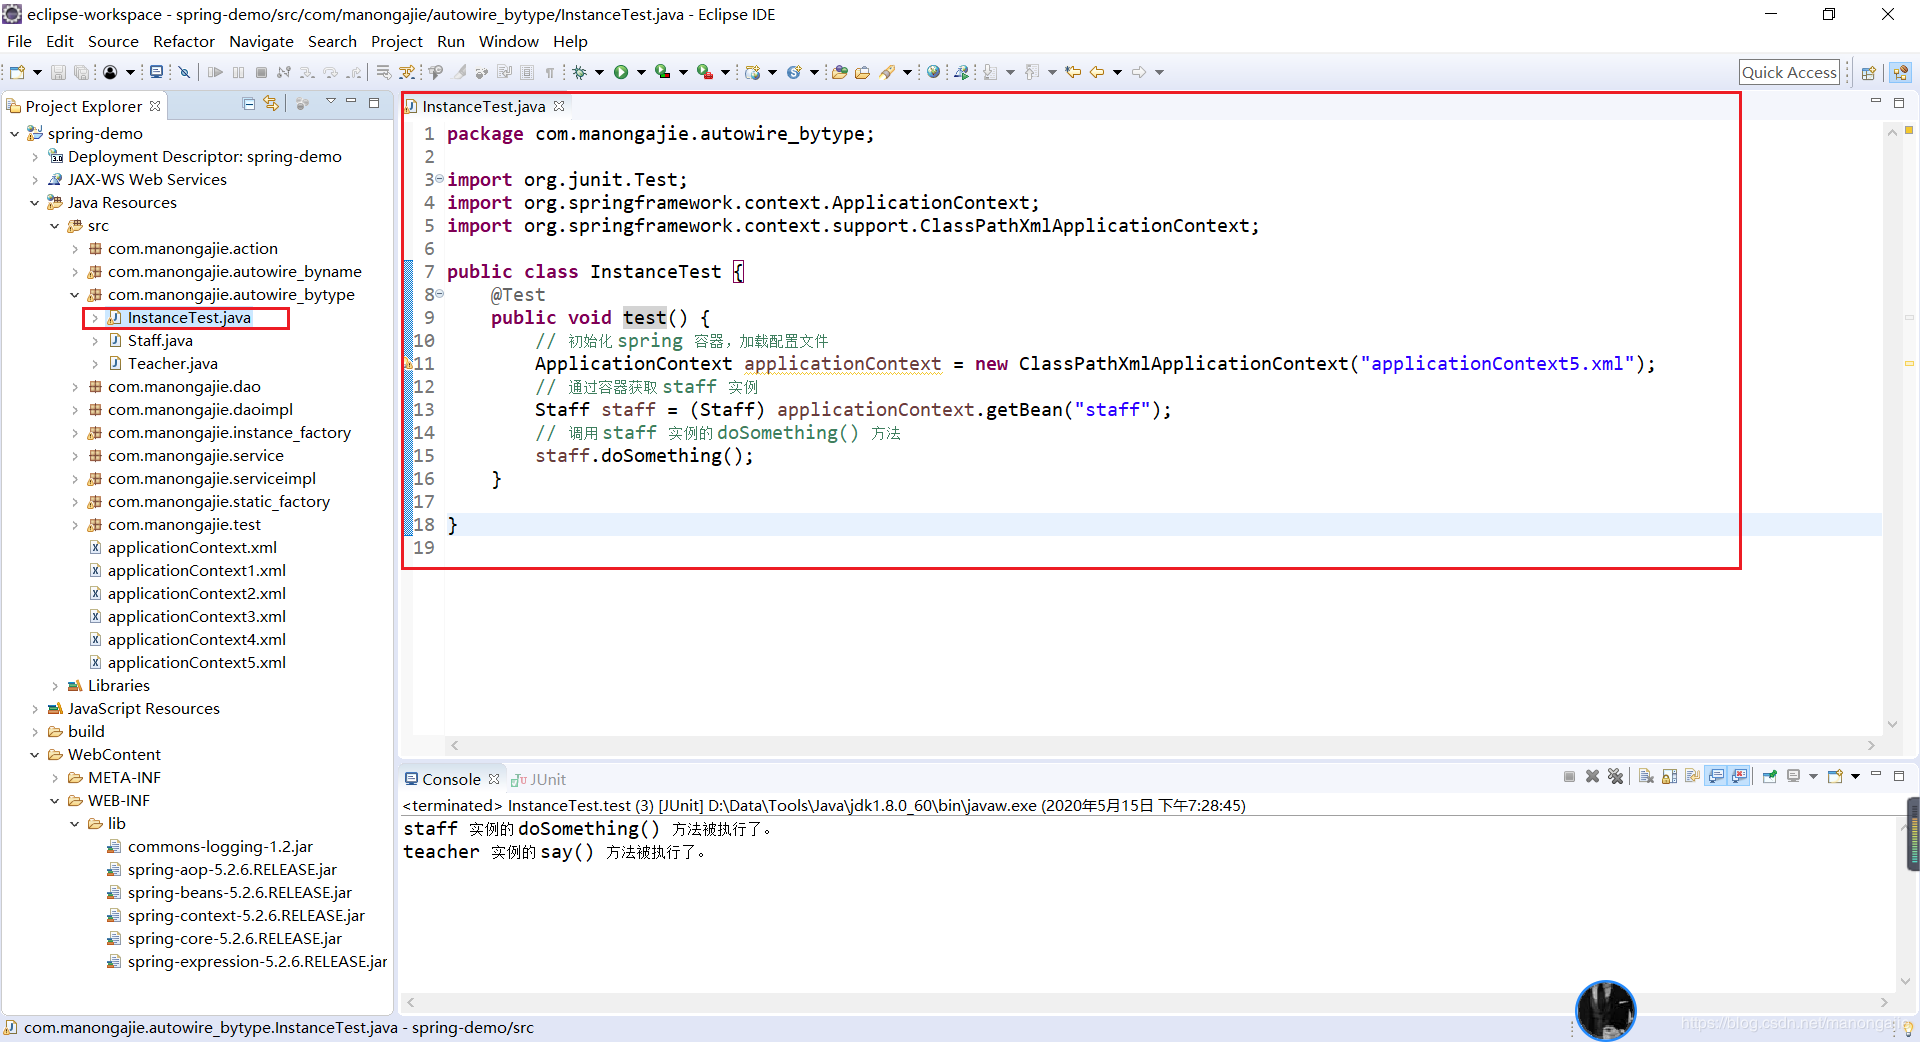Toggle Word Wrap in the Console toolbar
1920x1042 pixels.
(x=1692, y=776)
